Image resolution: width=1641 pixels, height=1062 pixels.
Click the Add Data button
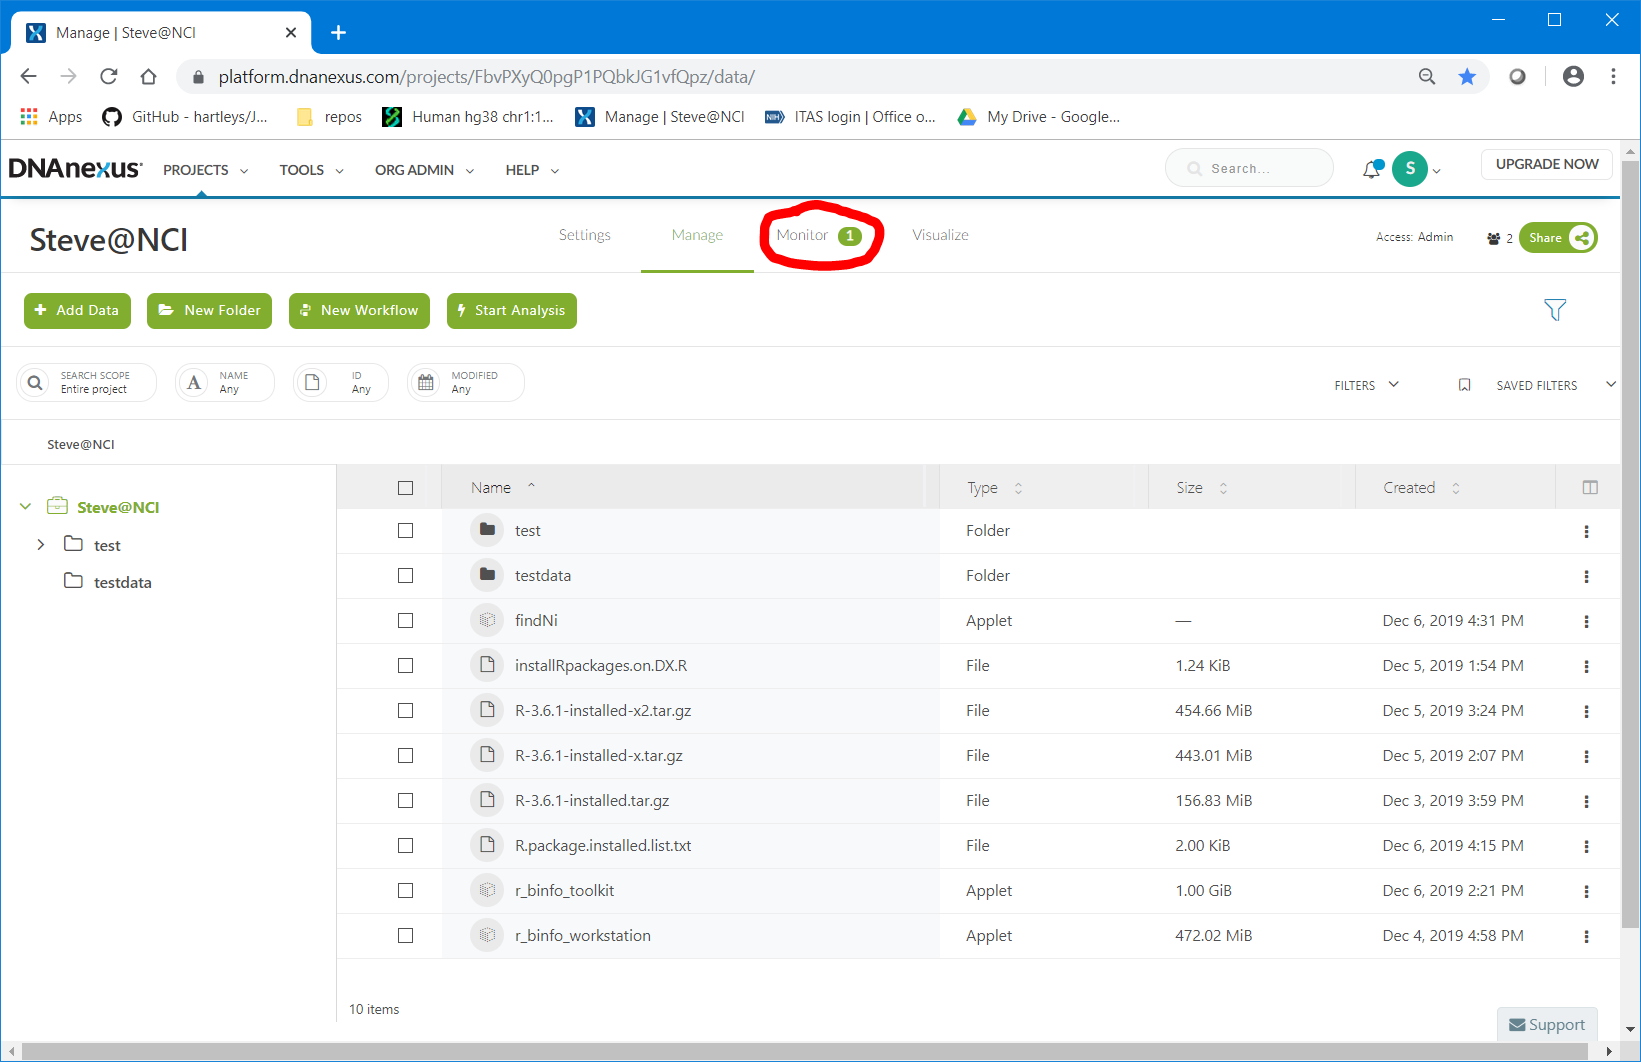77,310
